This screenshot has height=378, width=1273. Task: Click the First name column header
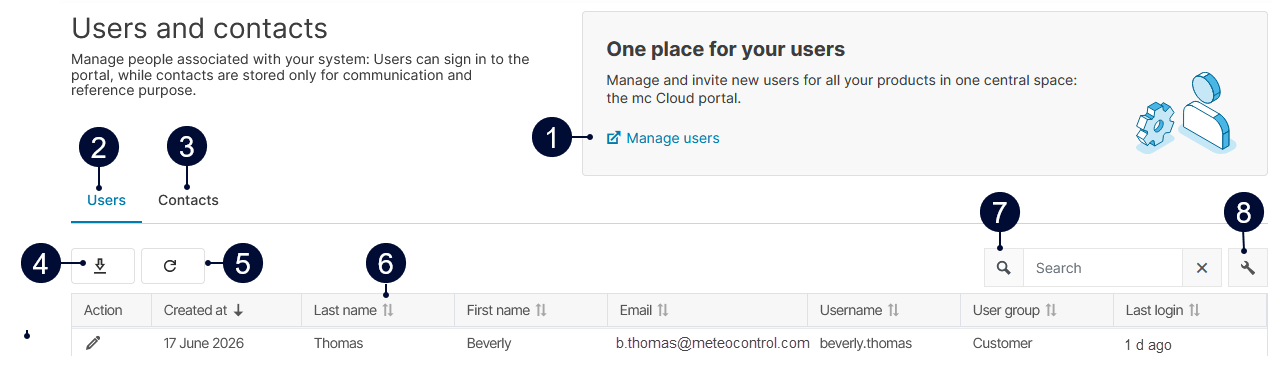click(531, 311)
